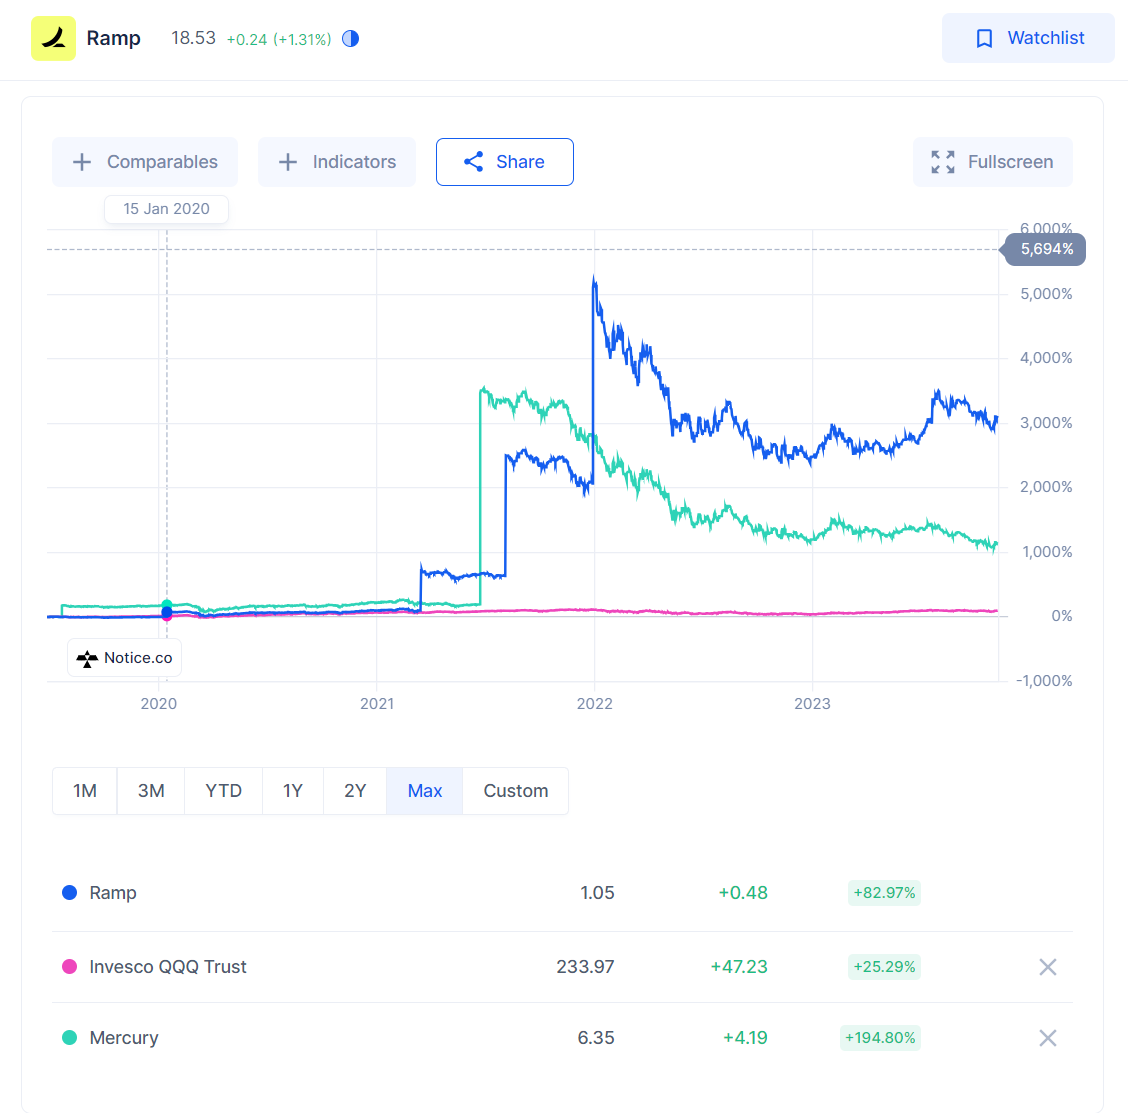
Task: Share the chart
Action: [x=504, y=162]
